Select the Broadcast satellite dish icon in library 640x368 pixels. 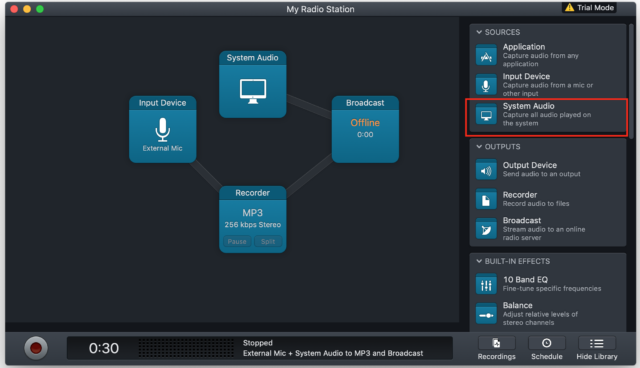tap(486, 229)
